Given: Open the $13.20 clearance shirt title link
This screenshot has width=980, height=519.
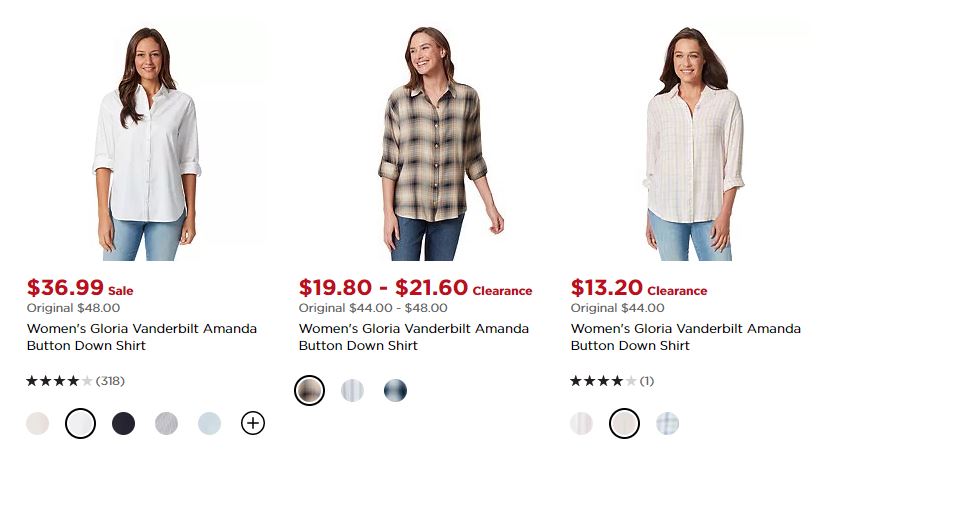Looking at the screenshot, I should tap(685, 337).
